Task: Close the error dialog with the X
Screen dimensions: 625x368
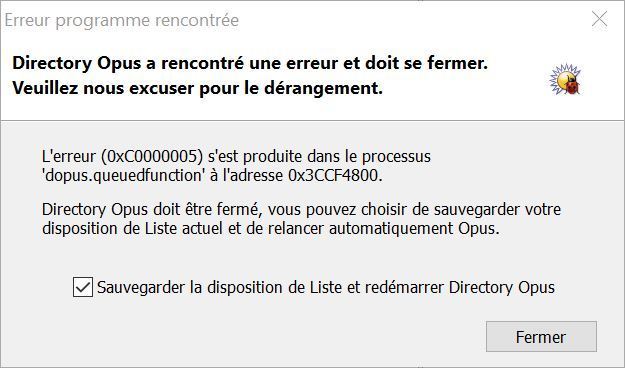Action: (x=599, y=19)
